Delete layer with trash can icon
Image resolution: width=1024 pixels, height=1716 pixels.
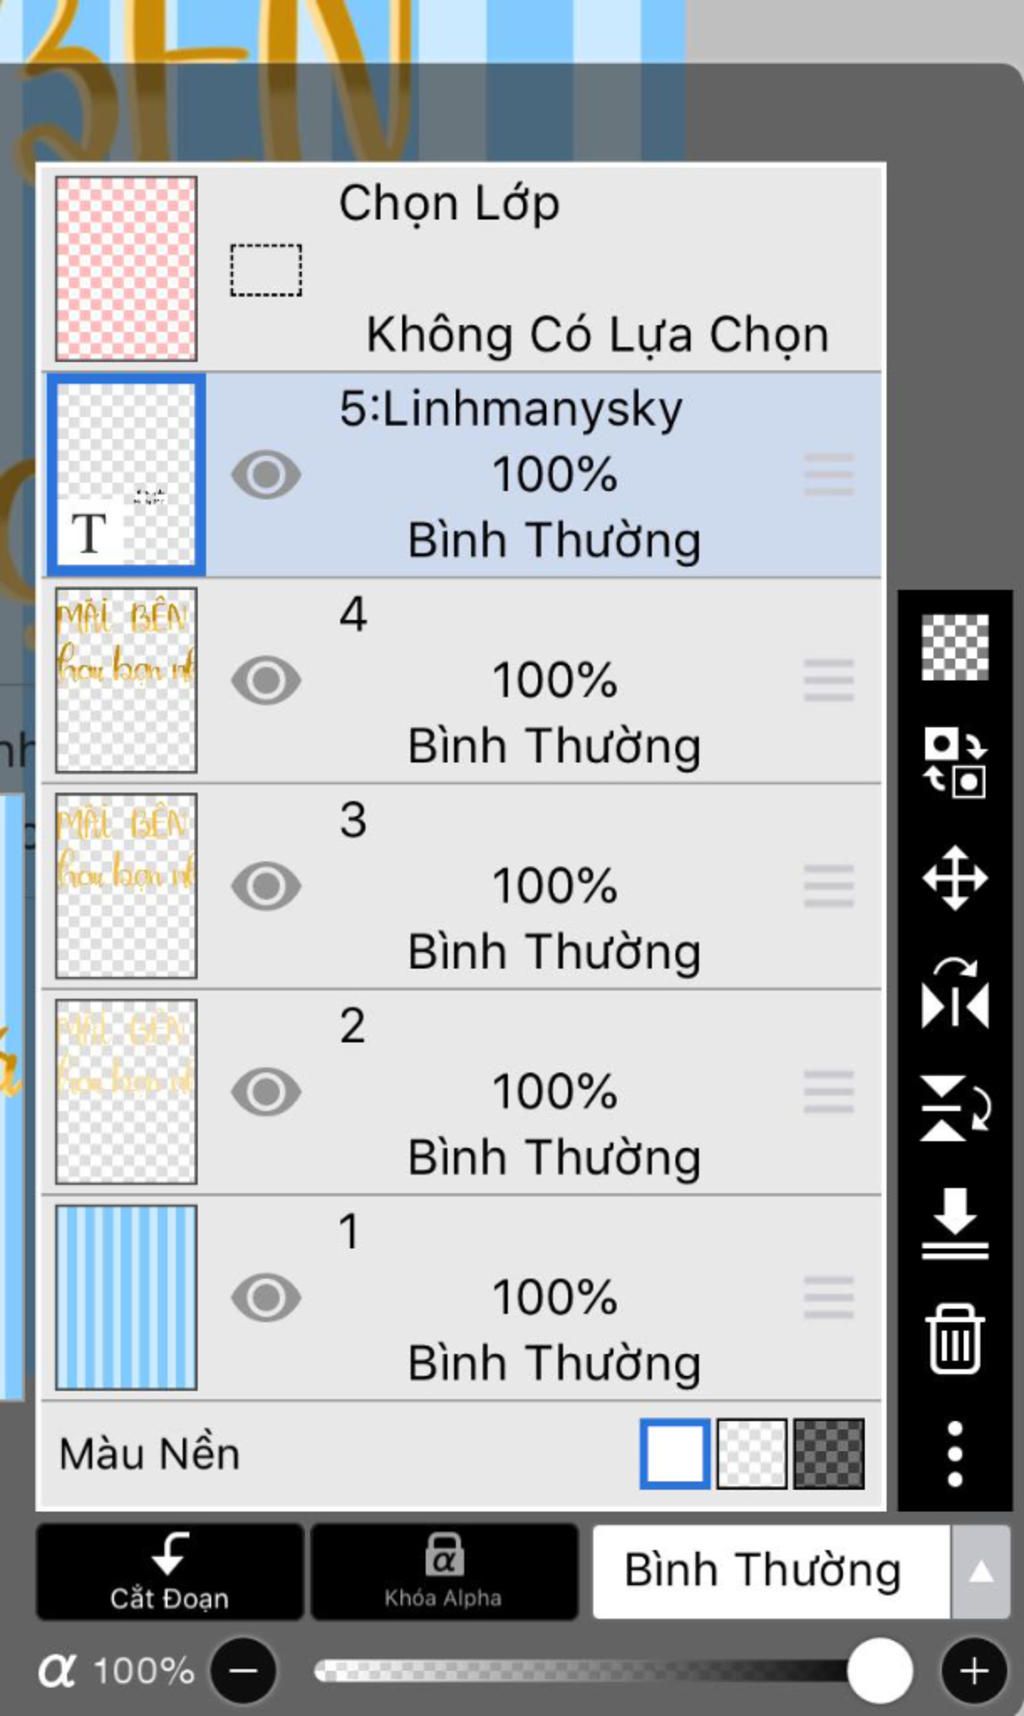pos(954,1339)
